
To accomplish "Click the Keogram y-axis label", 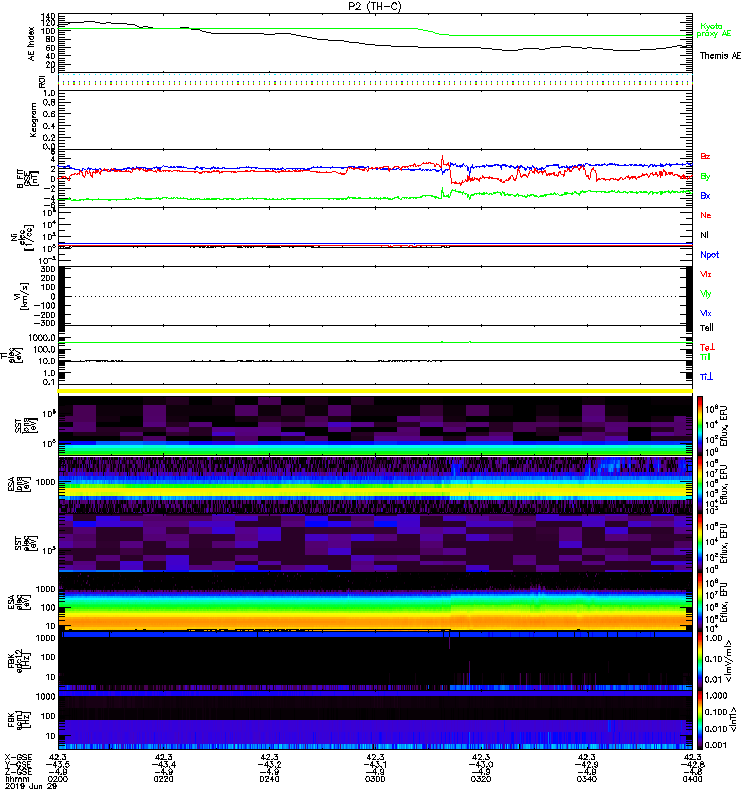I will (x=33, y=120).
